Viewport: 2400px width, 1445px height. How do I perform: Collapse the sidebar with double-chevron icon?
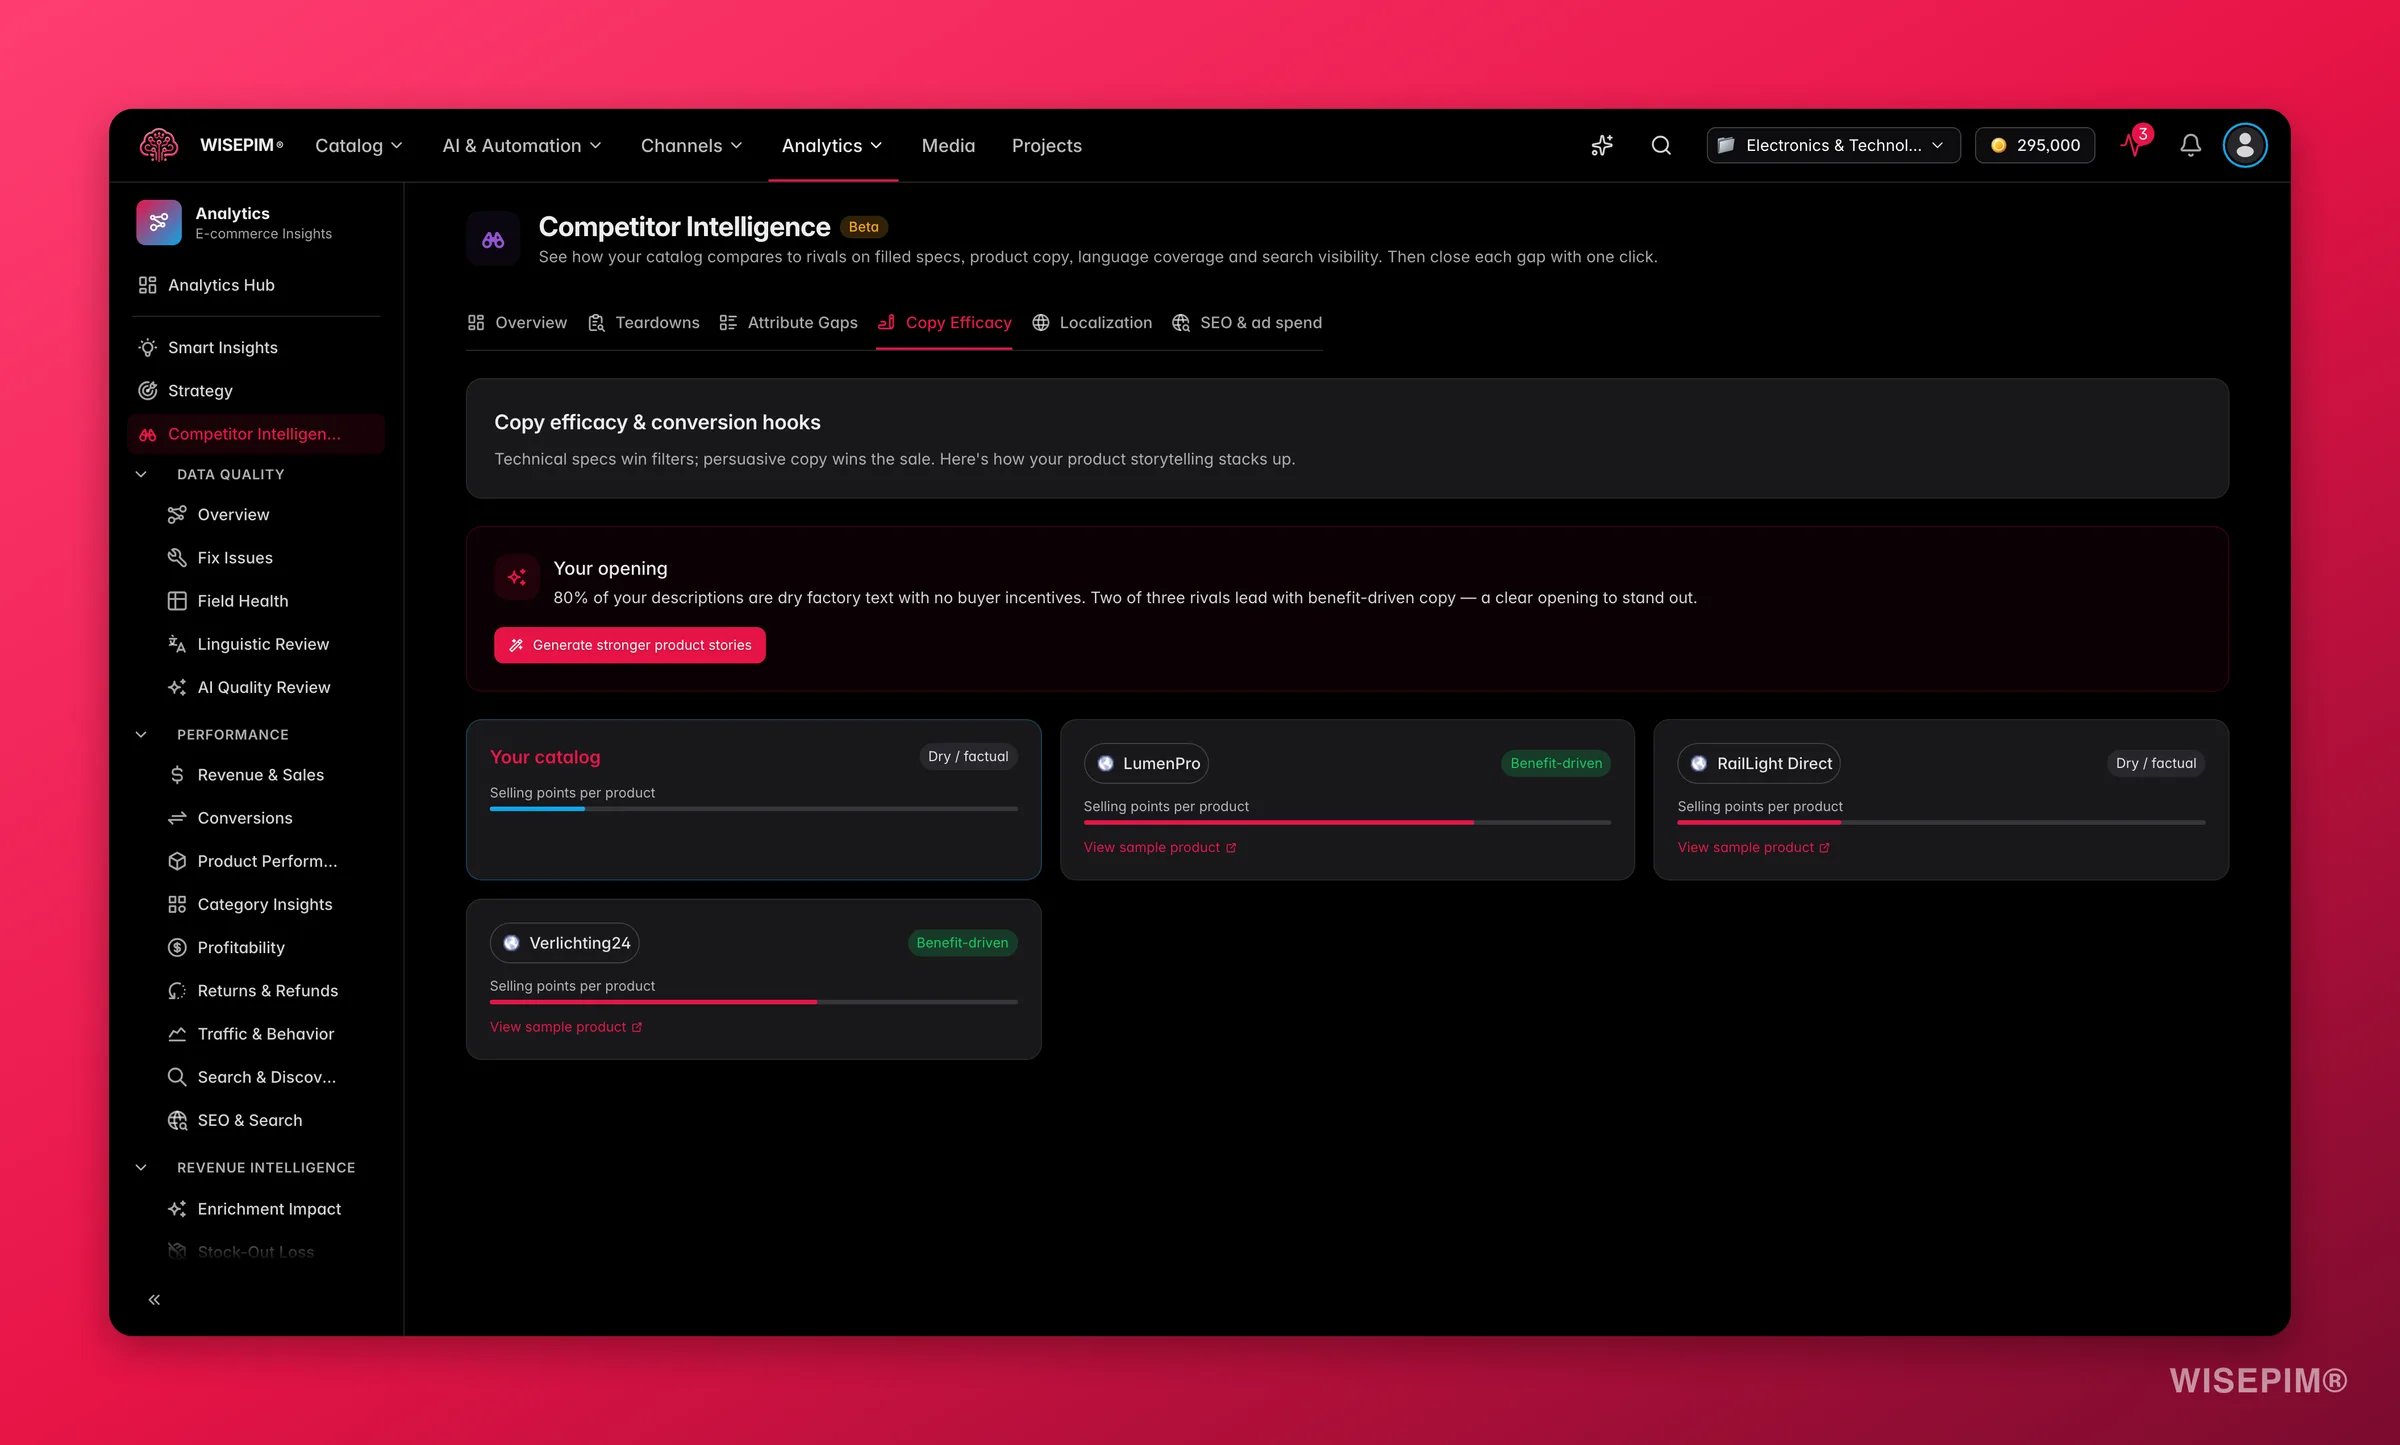154,1299
